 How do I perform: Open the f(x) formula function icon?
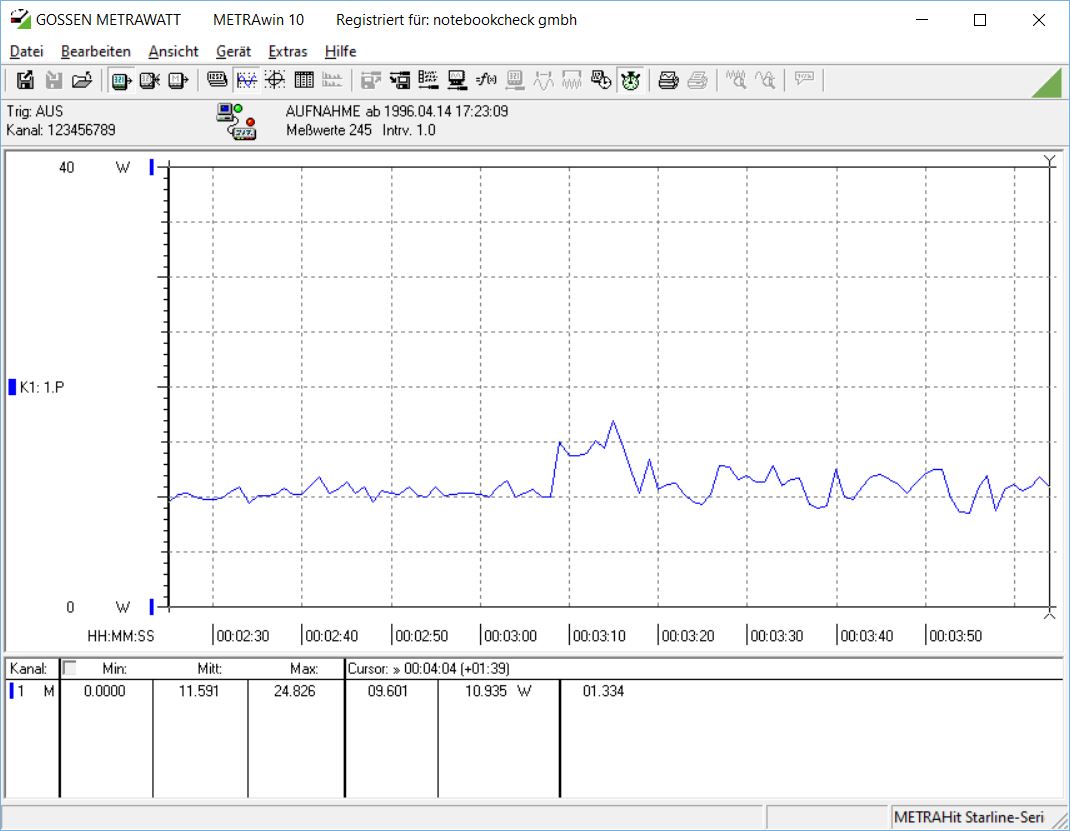click(x=486, y=81)
